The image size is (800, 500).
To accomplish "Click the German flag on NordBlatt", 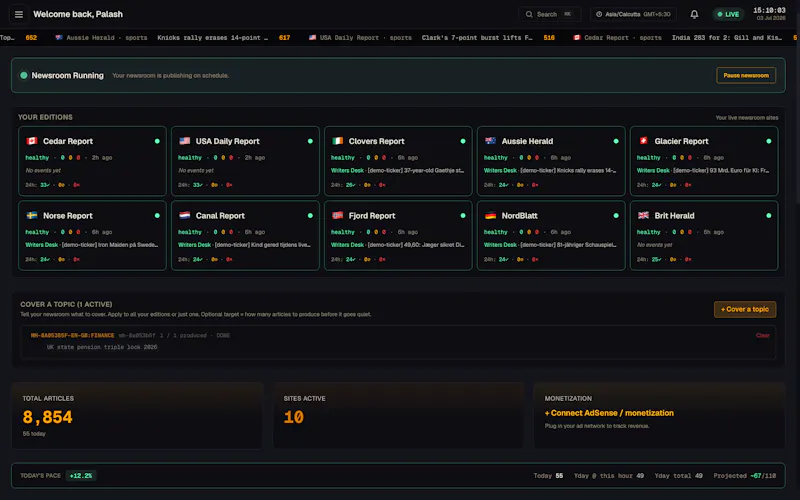I will [490, 215].
